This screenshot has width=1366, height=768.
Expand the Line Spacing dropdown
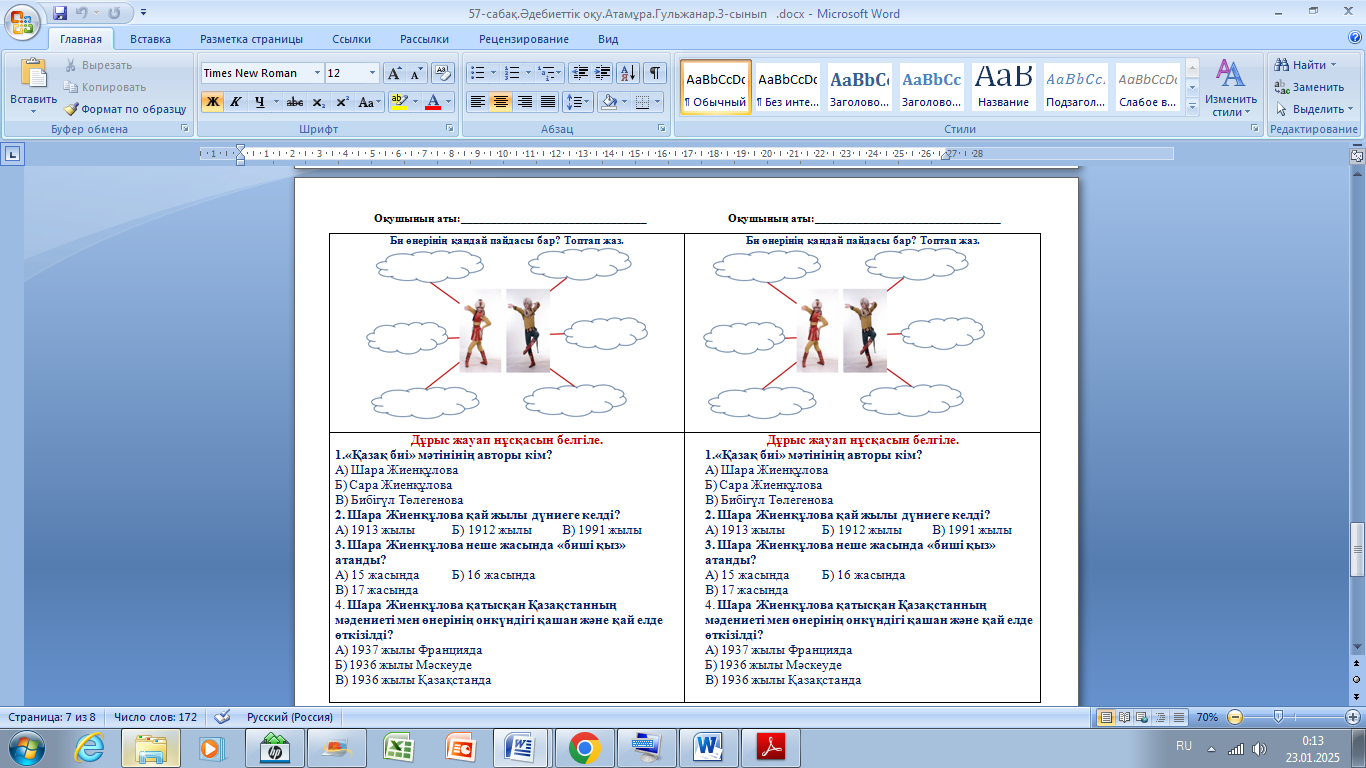(x=578, y=102)
